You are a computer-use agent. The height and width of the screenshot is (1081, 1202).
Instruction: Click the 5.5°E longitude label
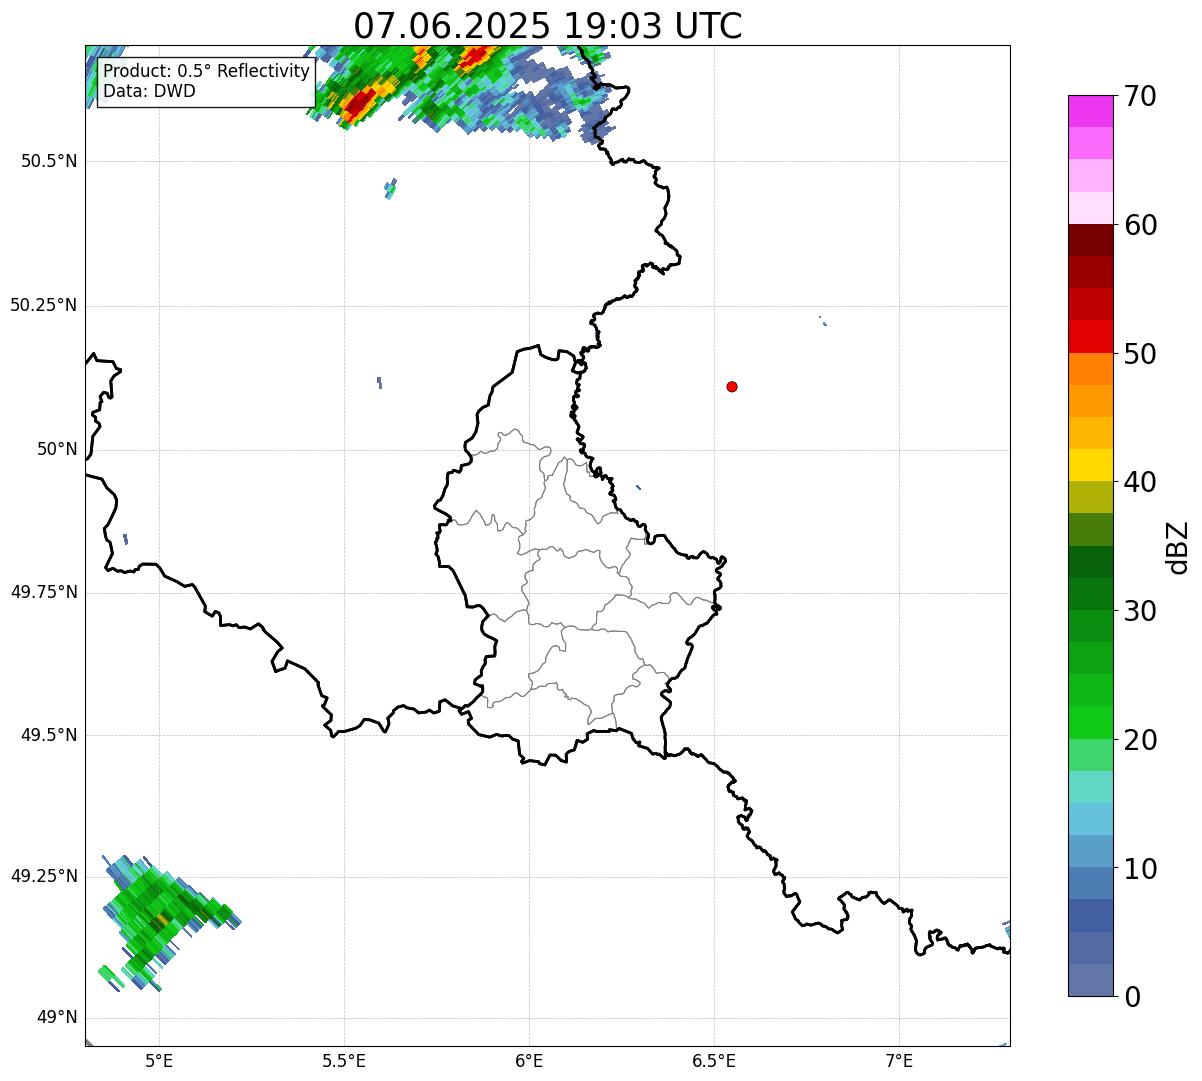point(344,1060)
